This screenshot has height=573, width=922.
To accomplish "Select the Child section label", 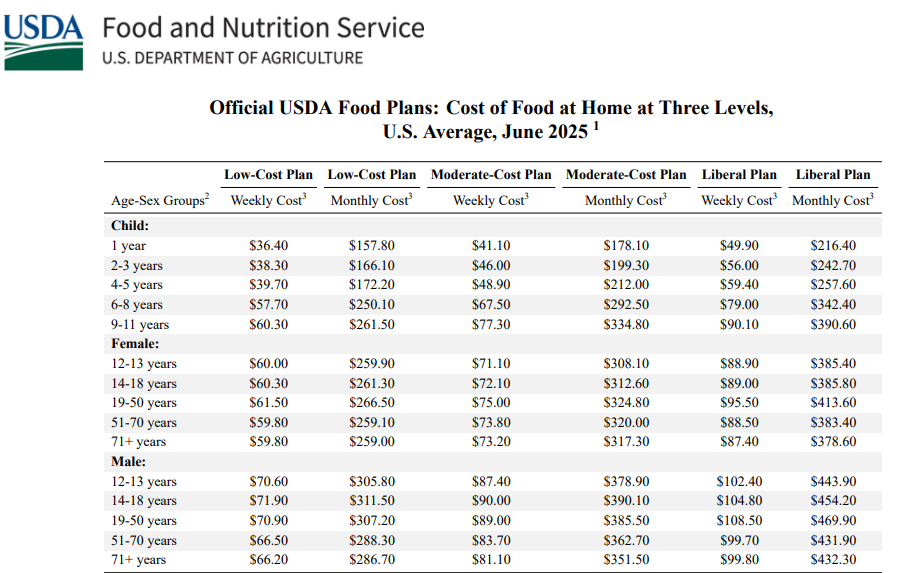I will (129, 226).
